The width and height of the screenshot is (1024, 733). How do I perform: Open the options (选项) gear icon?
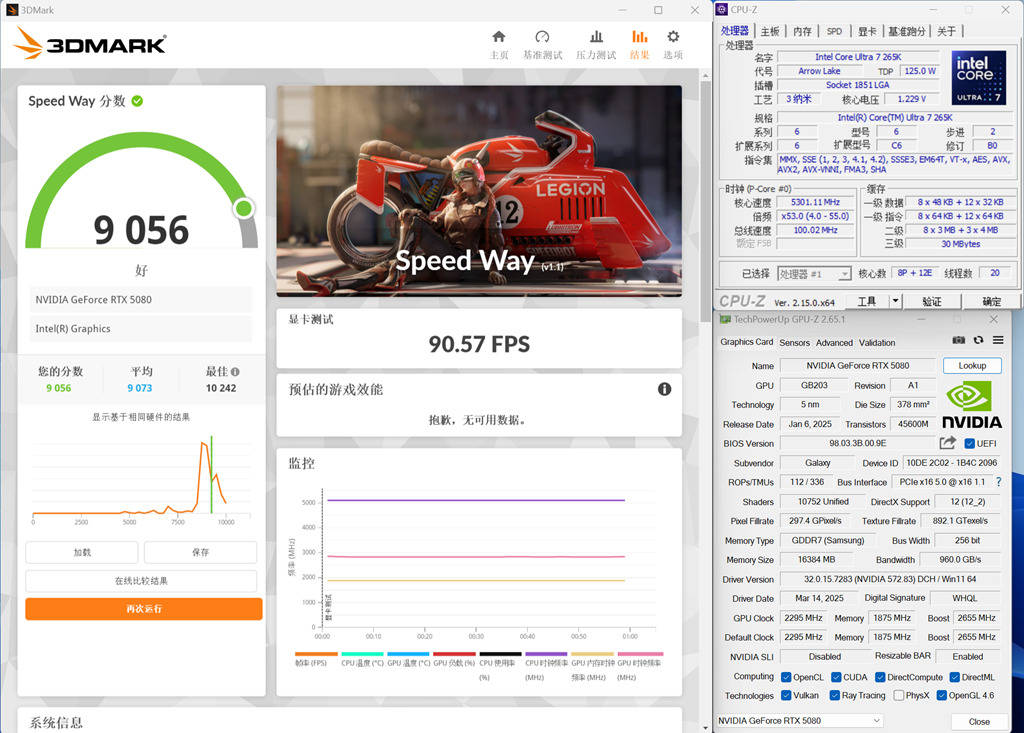[x=673, y=37]
